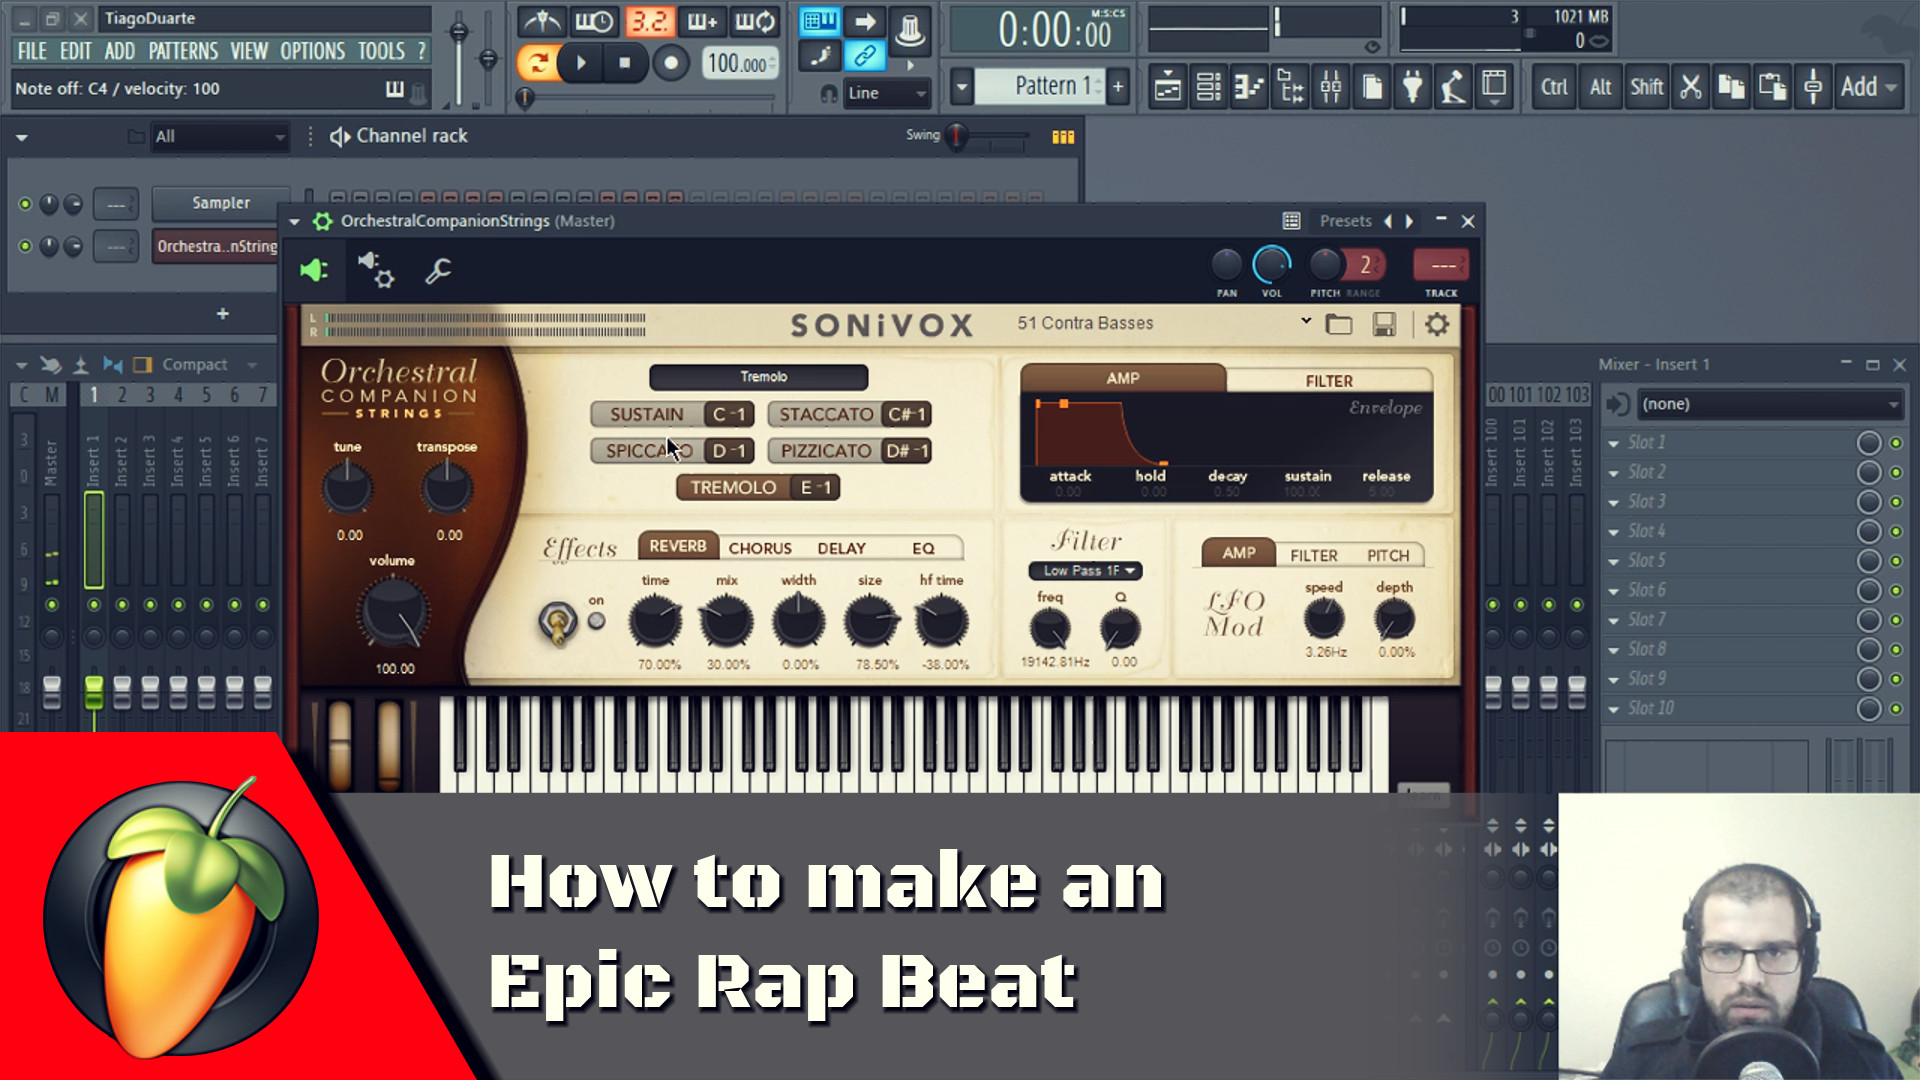
Task: Open the Add toolbar dropdown
Action: click(1867, 87)
